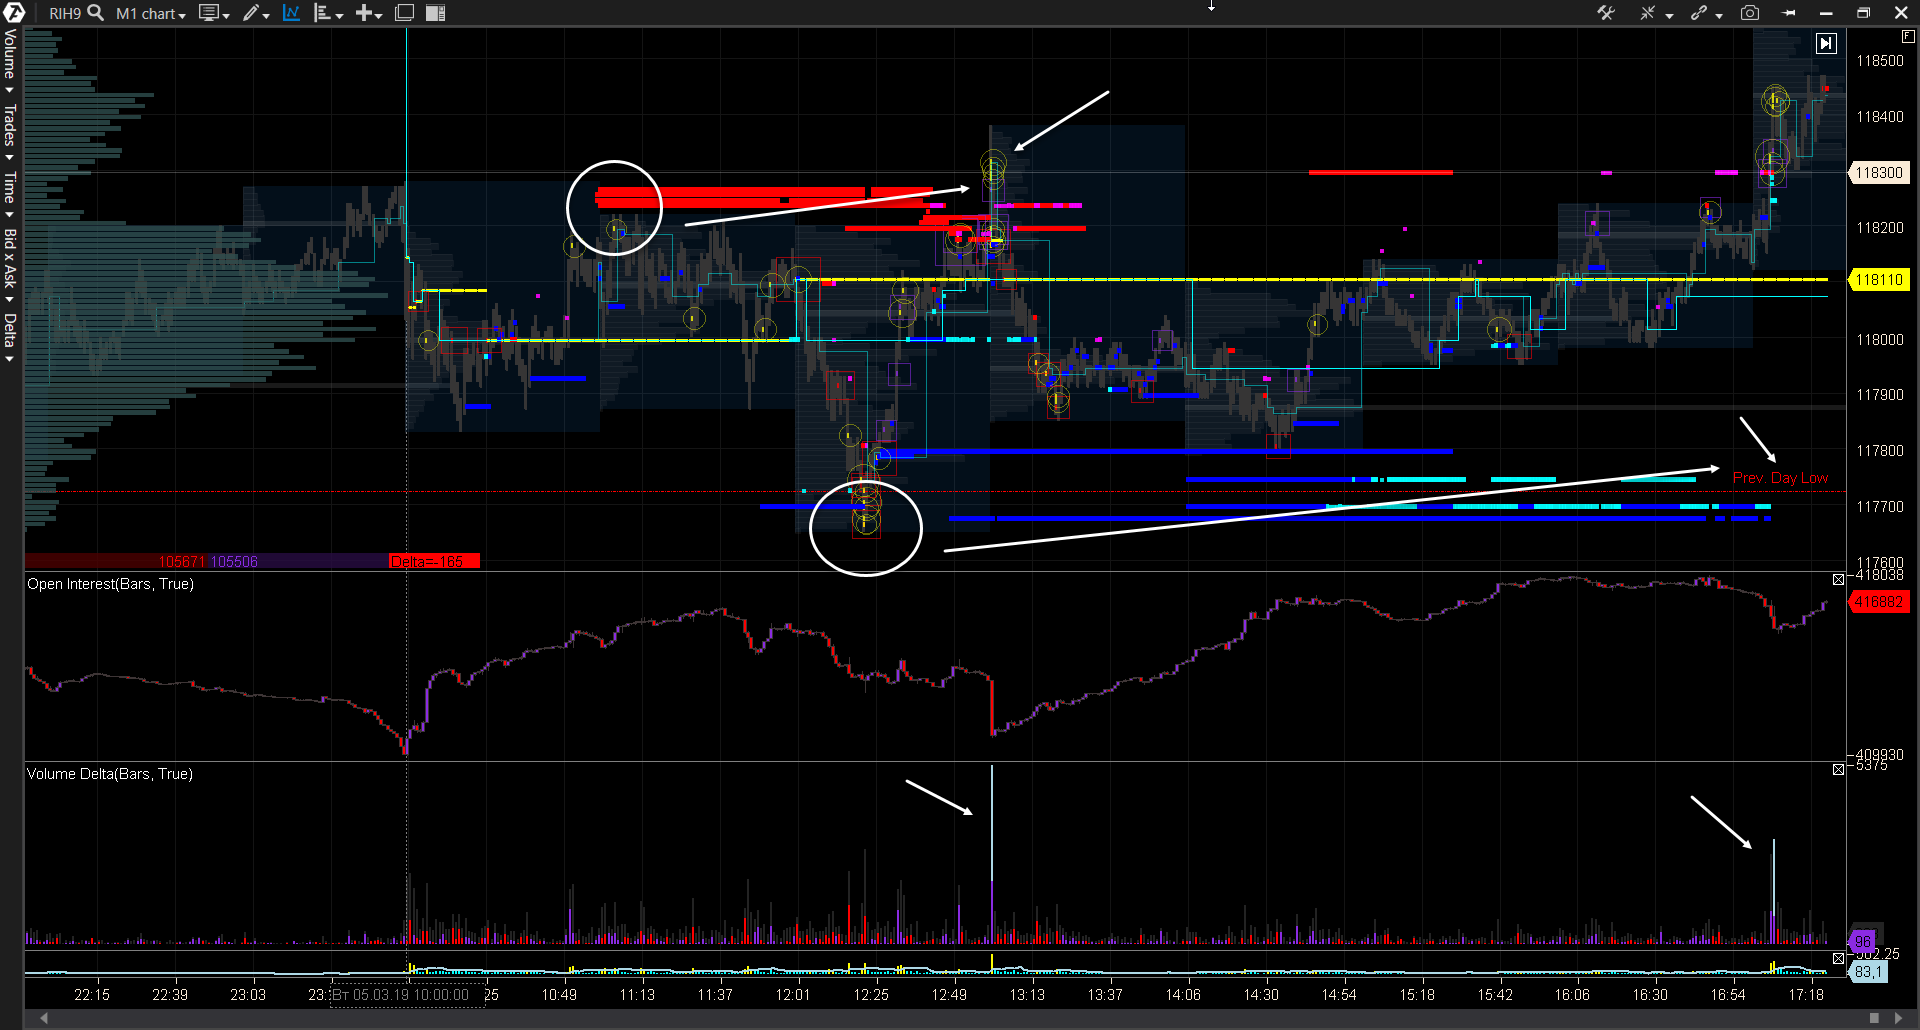Click the right arrow of horizontal scrollbar
This screenshot has width=1920, height=1030.
(x=1898, y=1018)
